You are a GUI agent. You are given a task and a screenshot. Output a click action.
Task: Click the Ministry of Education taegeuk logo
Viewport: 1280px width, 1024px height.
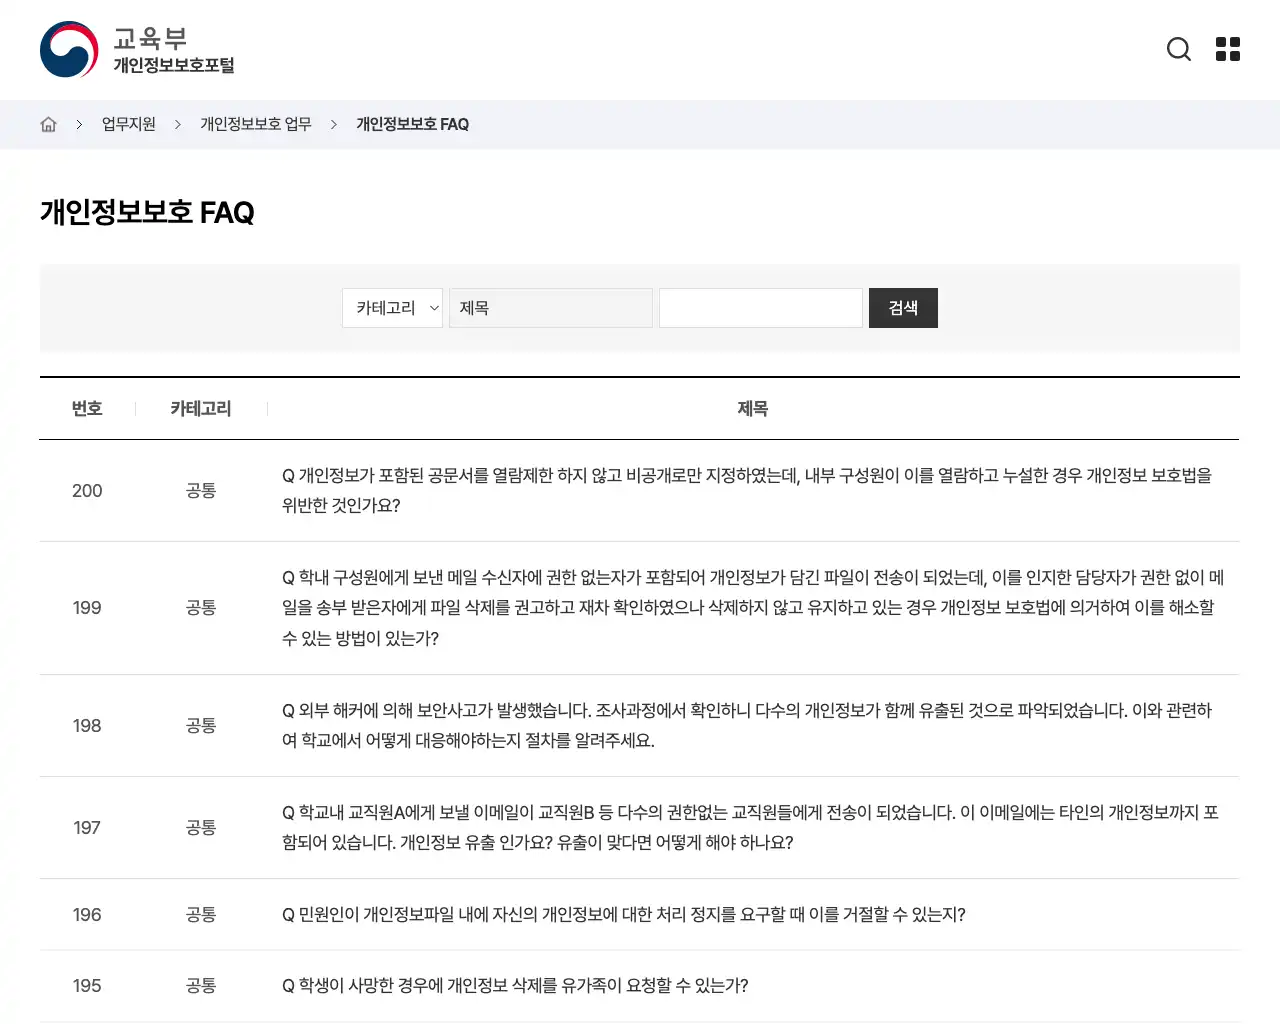[69, 50]
